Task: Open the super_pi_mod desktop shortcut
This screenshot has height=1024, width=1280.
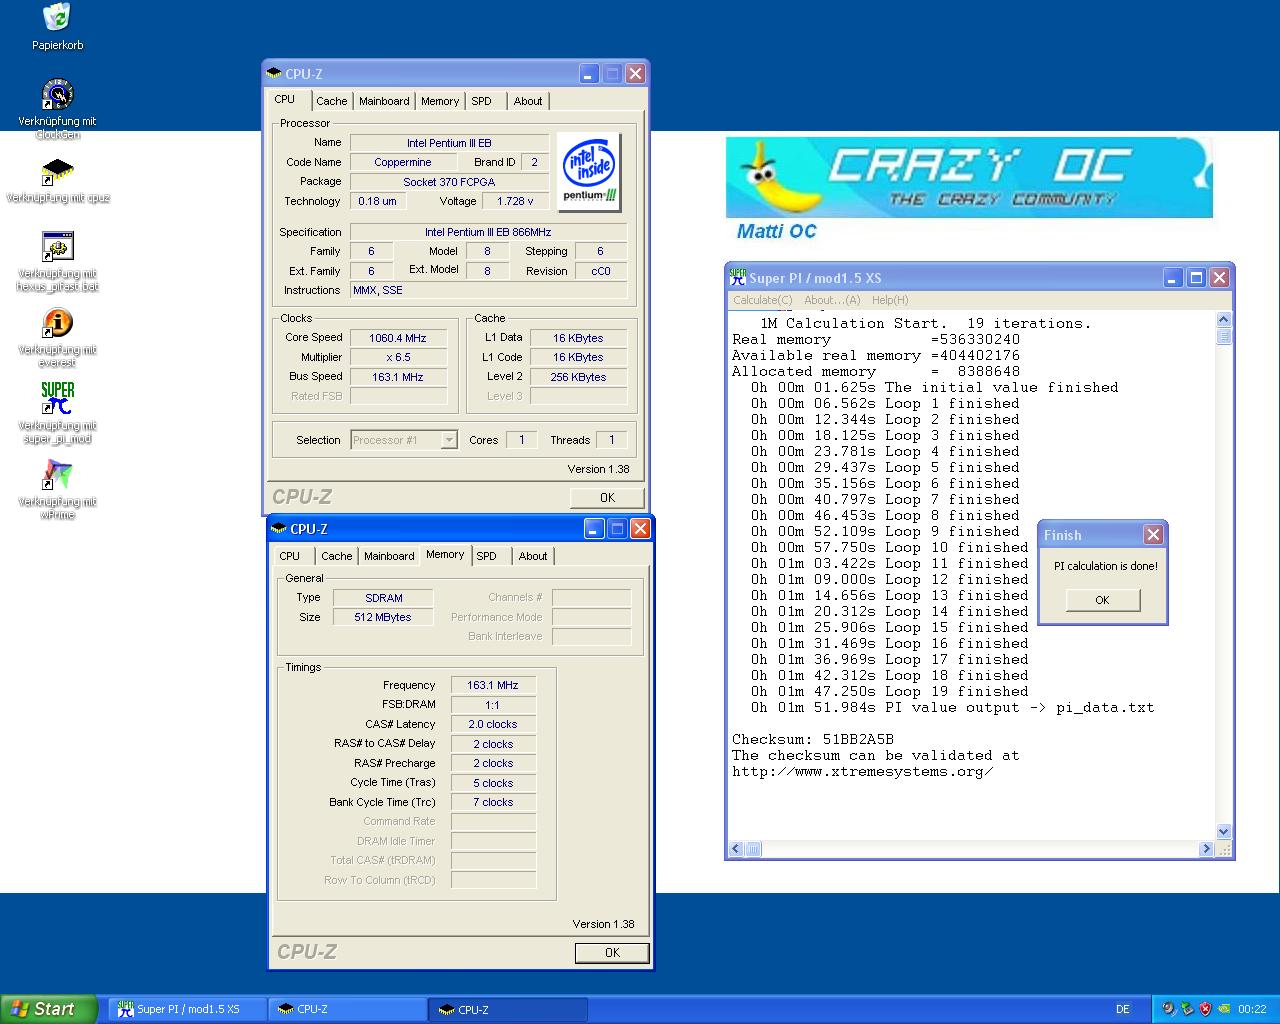Action: [x=57, y=399]
